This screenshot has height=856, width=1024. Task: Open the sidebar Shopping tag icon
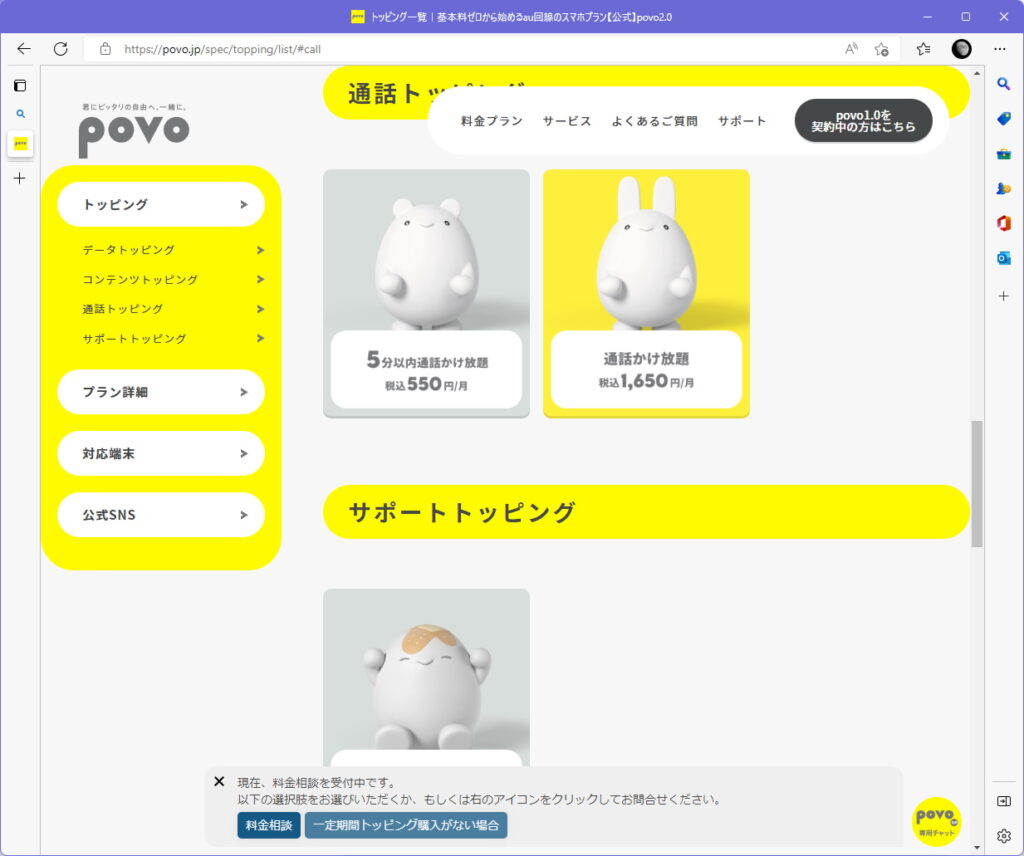[x=1004, y=118]
